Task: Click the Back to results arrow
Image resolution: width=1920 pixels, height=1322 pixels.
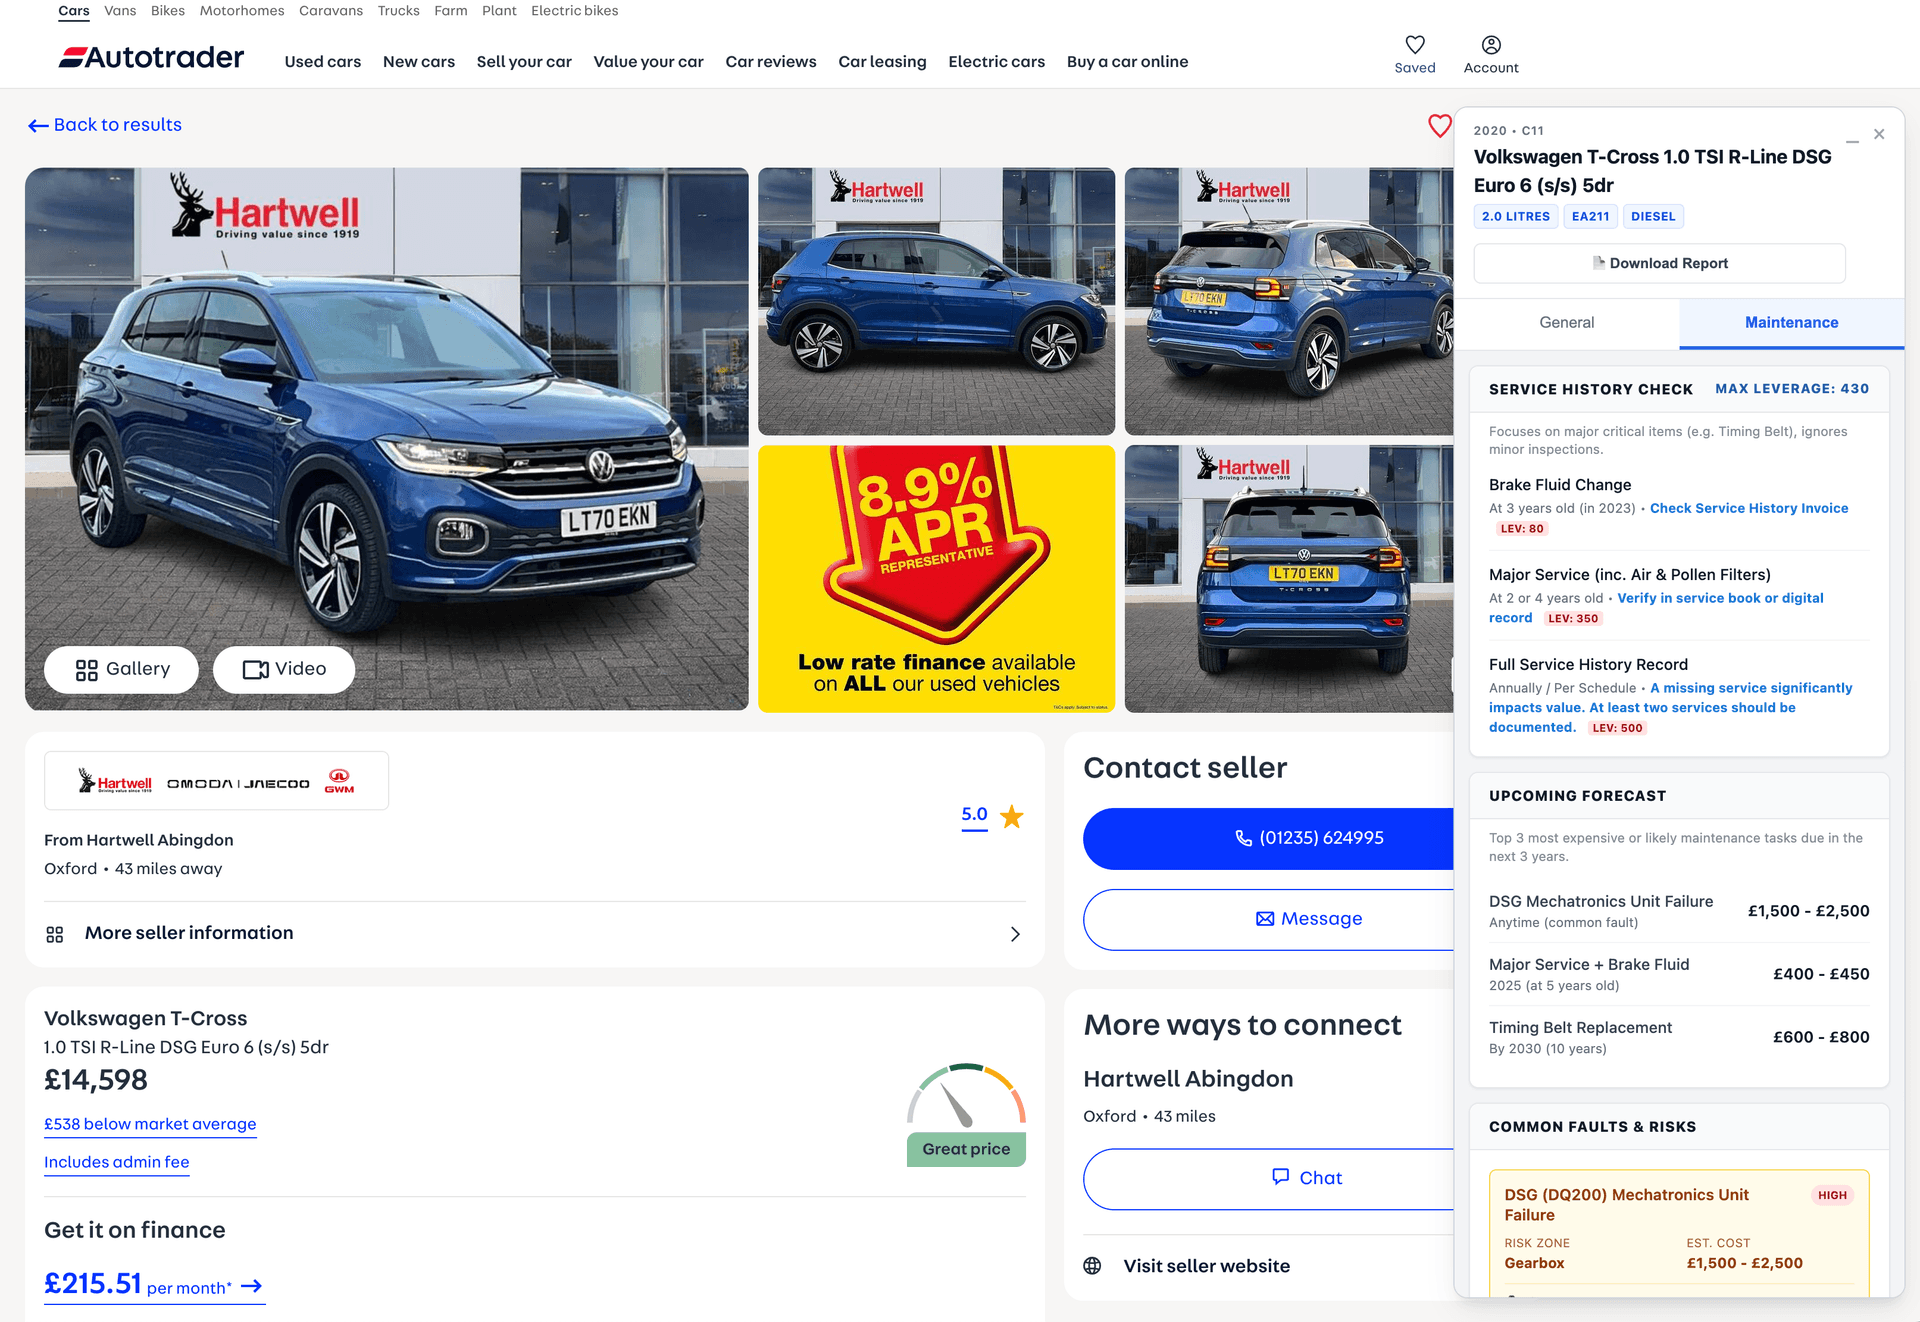Action: coord(38,125)
